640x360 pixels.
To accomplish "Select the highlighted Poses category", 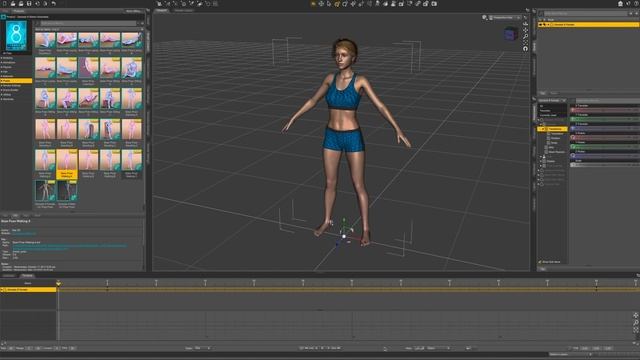I will (x=16, y=81).
